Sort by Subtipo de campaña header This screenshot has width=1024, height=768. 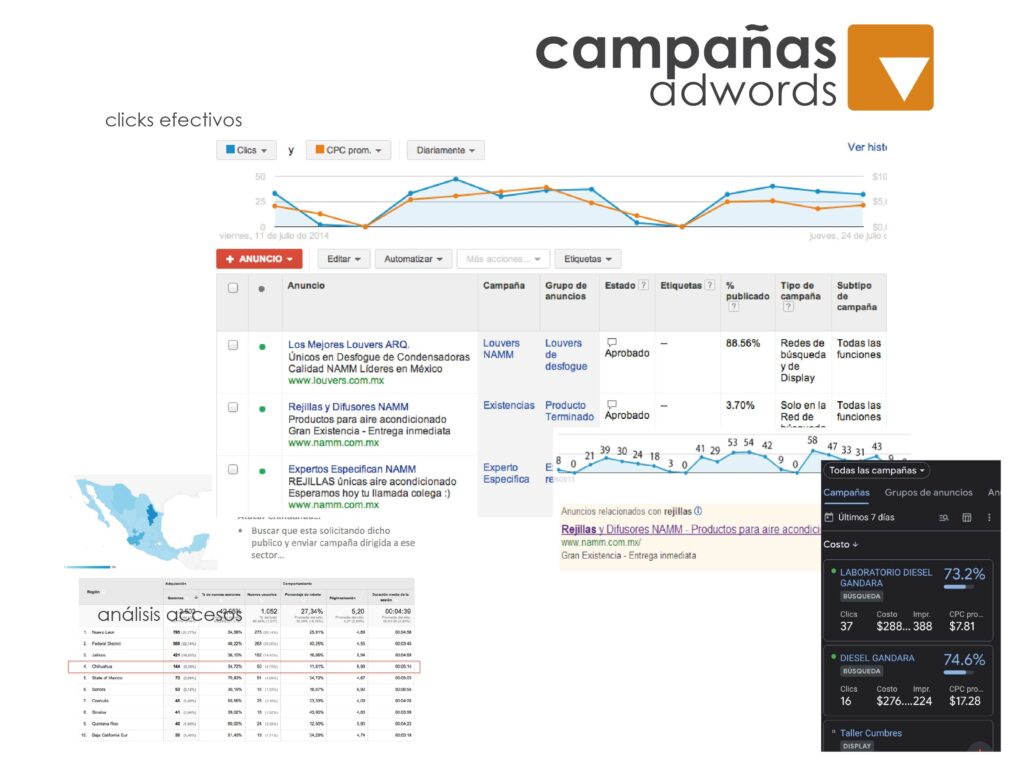pos(857,296)
